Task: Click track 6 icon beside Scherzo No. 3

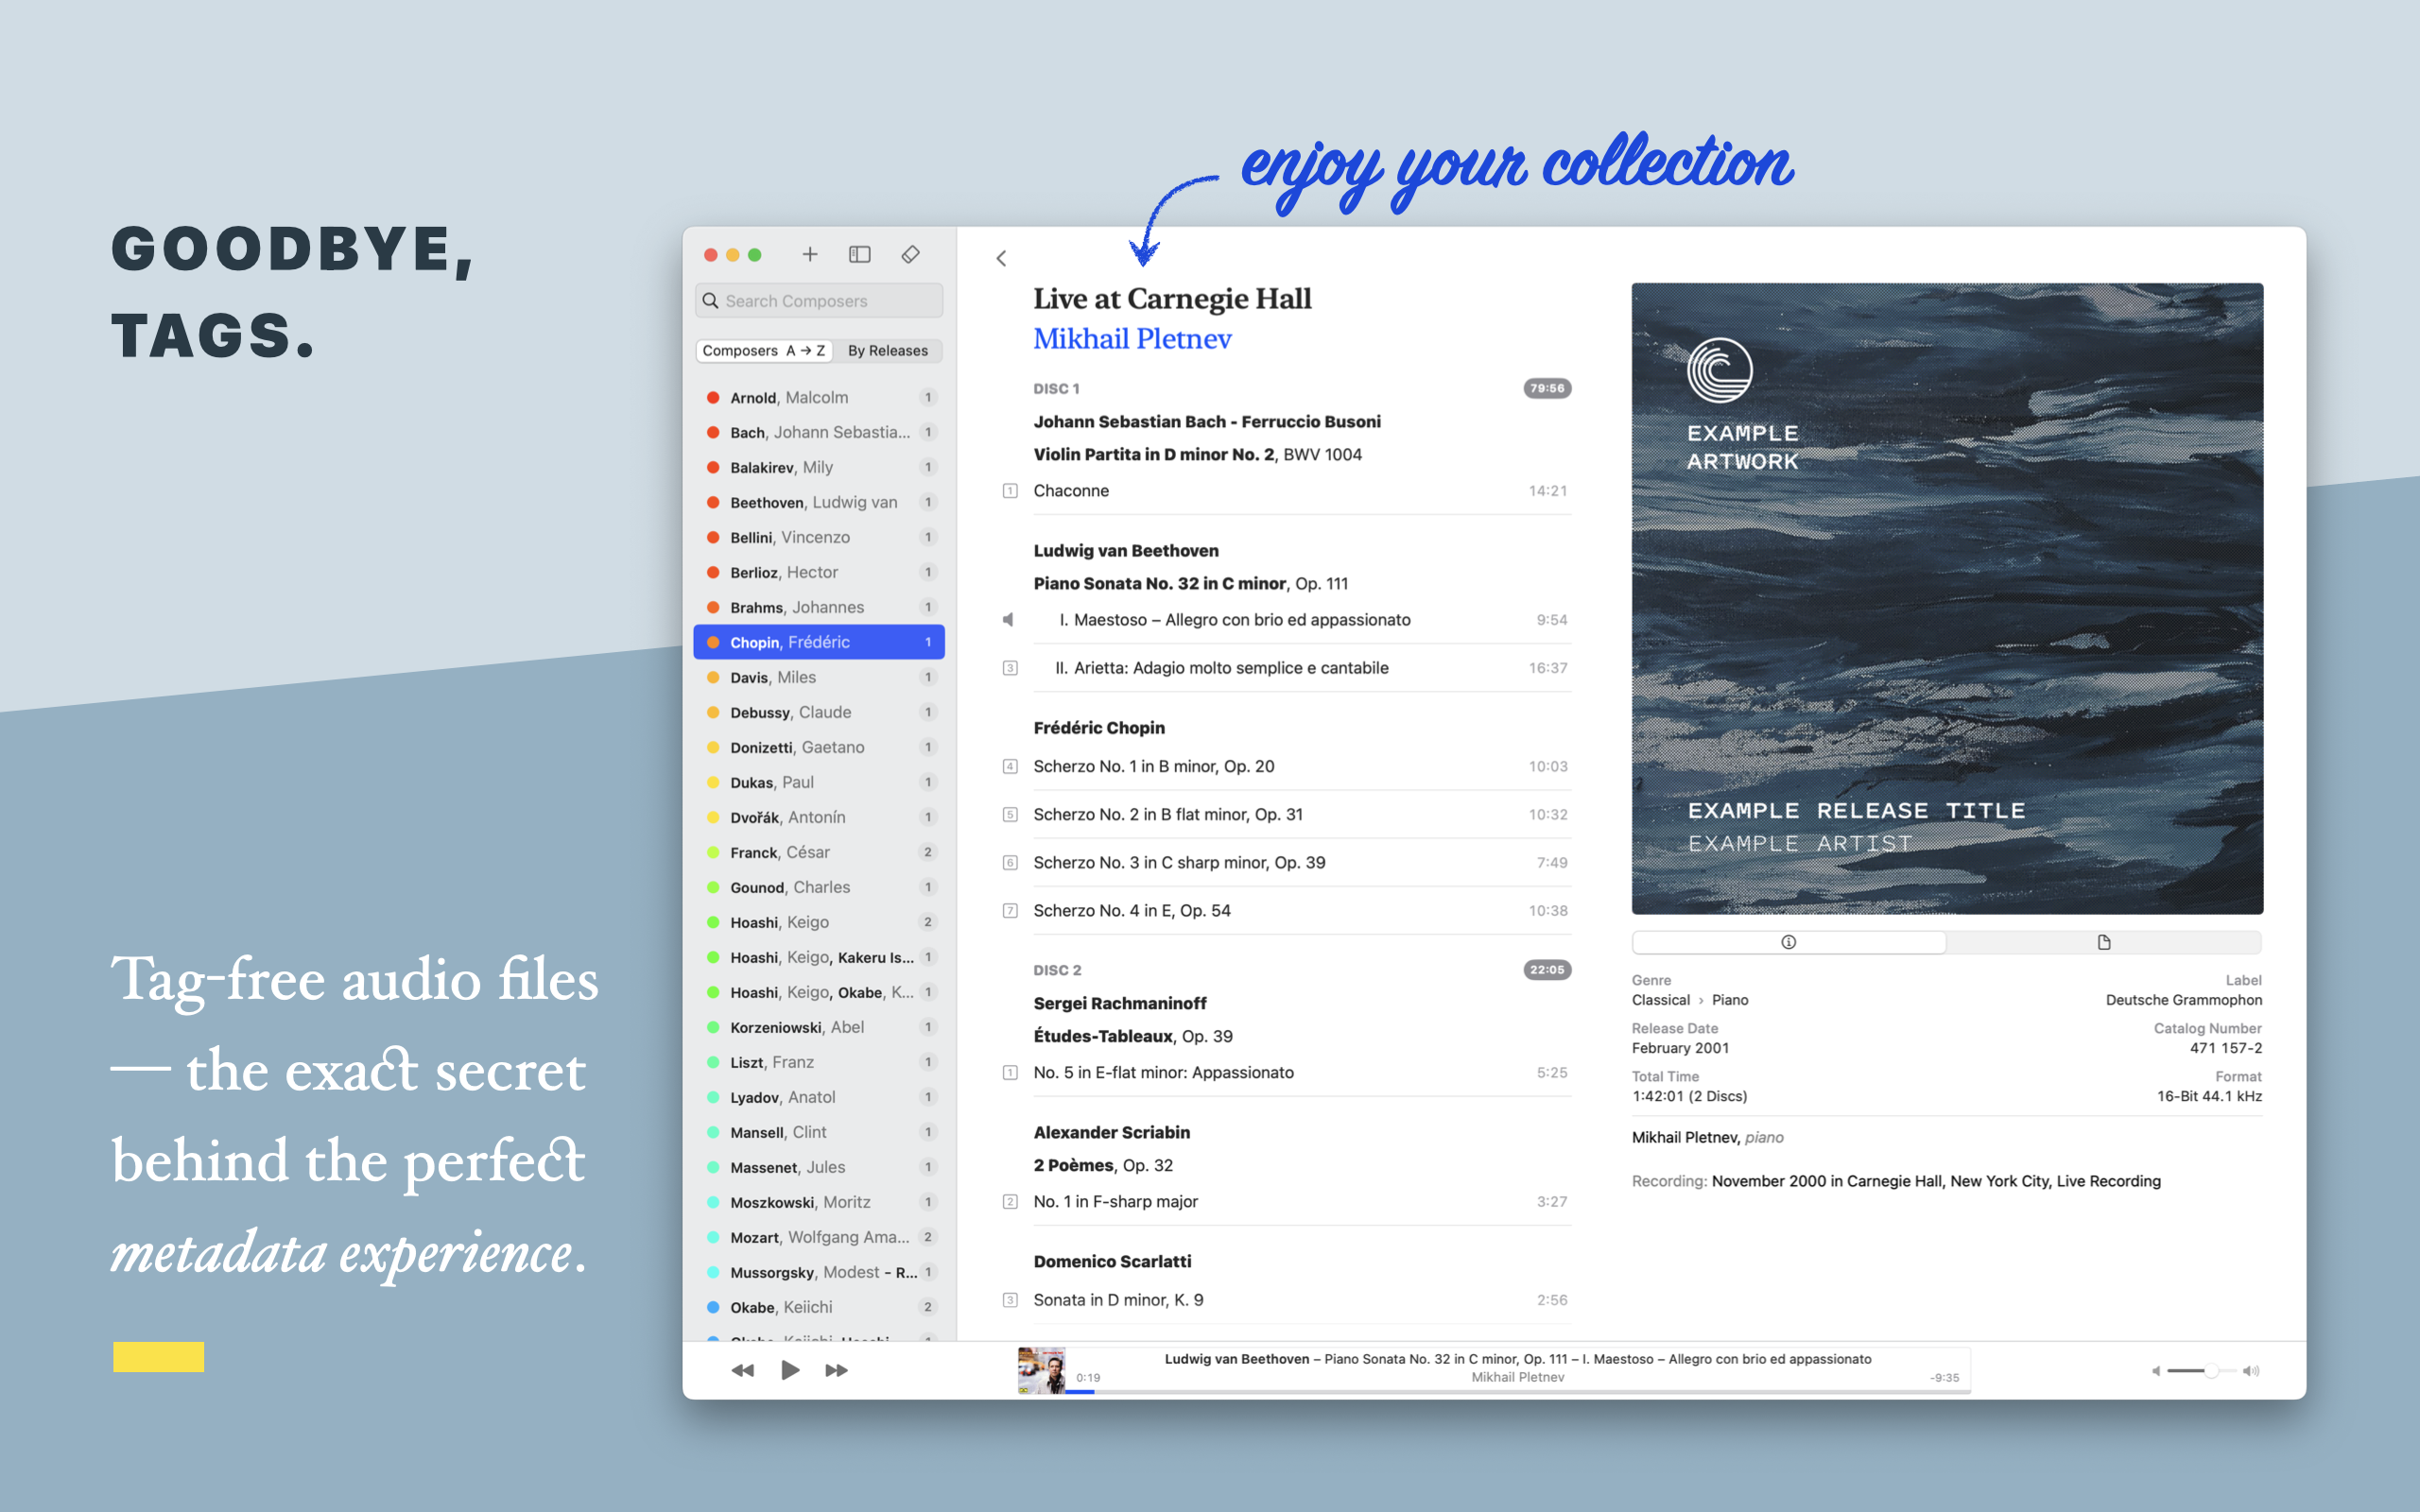Action: coord(1010,863)
